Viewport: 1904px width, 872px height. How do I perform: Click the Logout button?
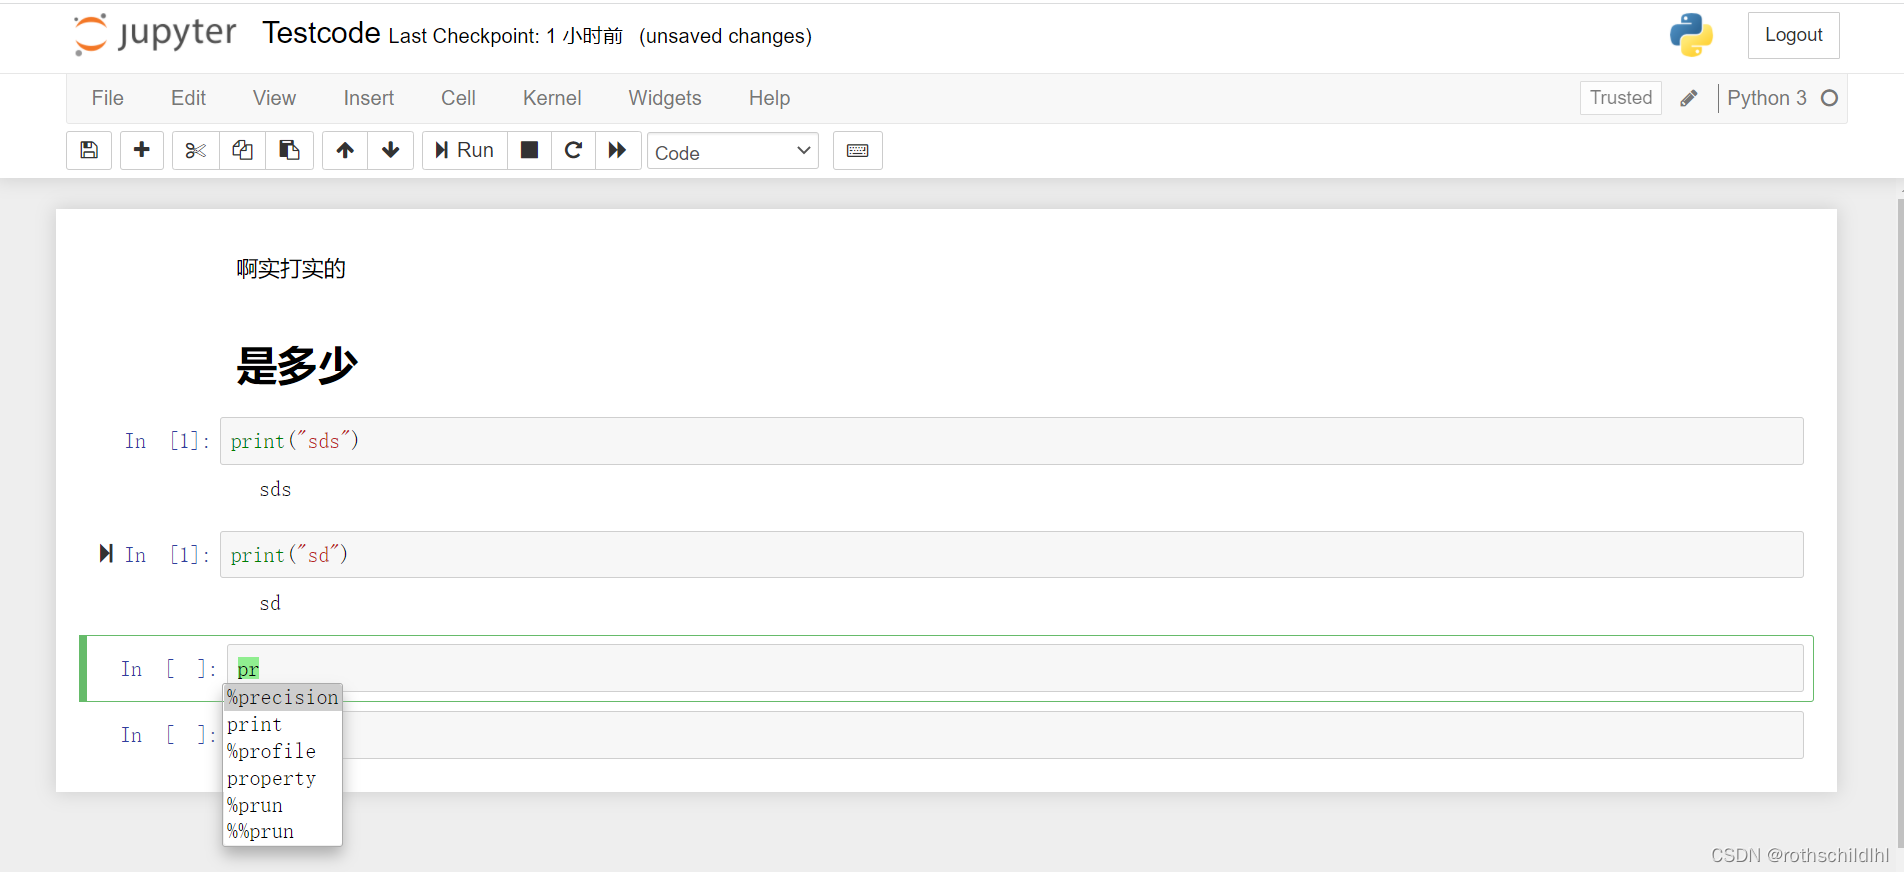point(1794,35)
